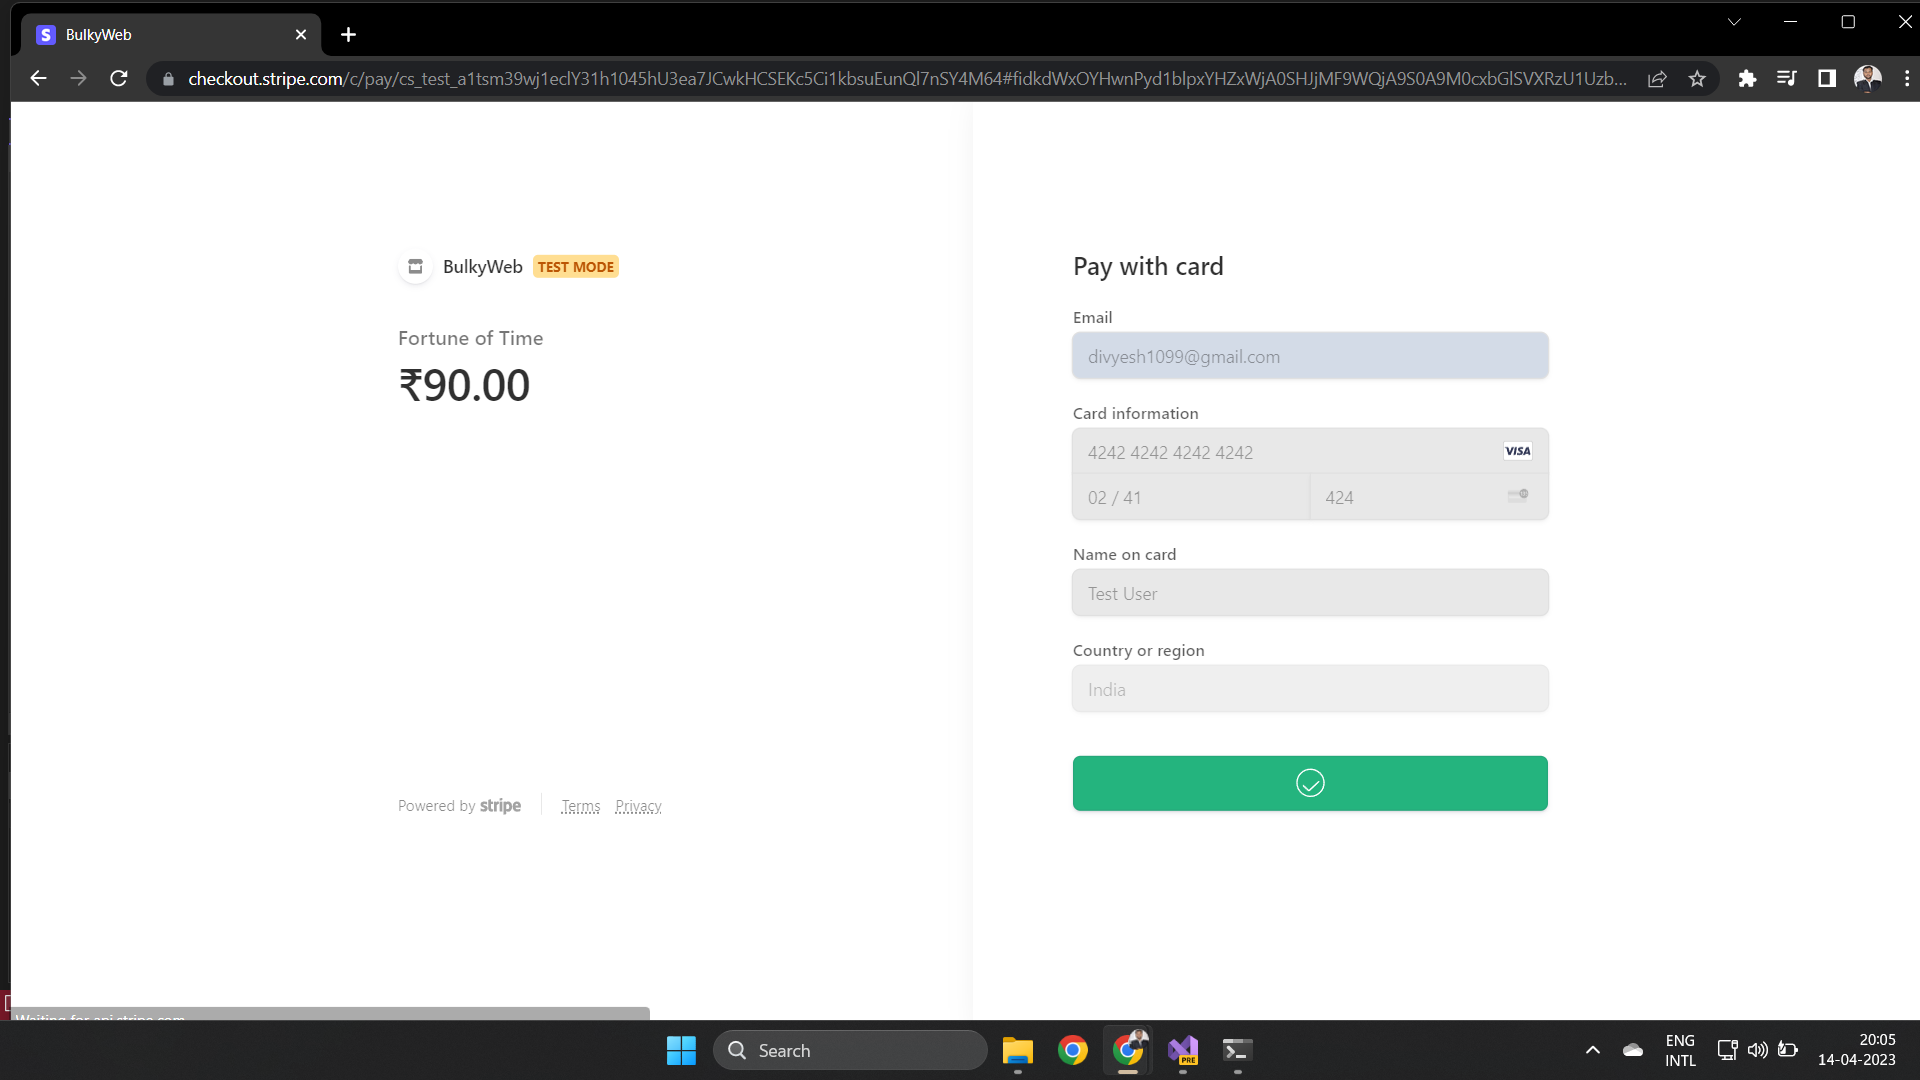Open the browser extensions puzzle icon
This screenshot has height=1080, width=1920.
click(x=1748, y=79)
